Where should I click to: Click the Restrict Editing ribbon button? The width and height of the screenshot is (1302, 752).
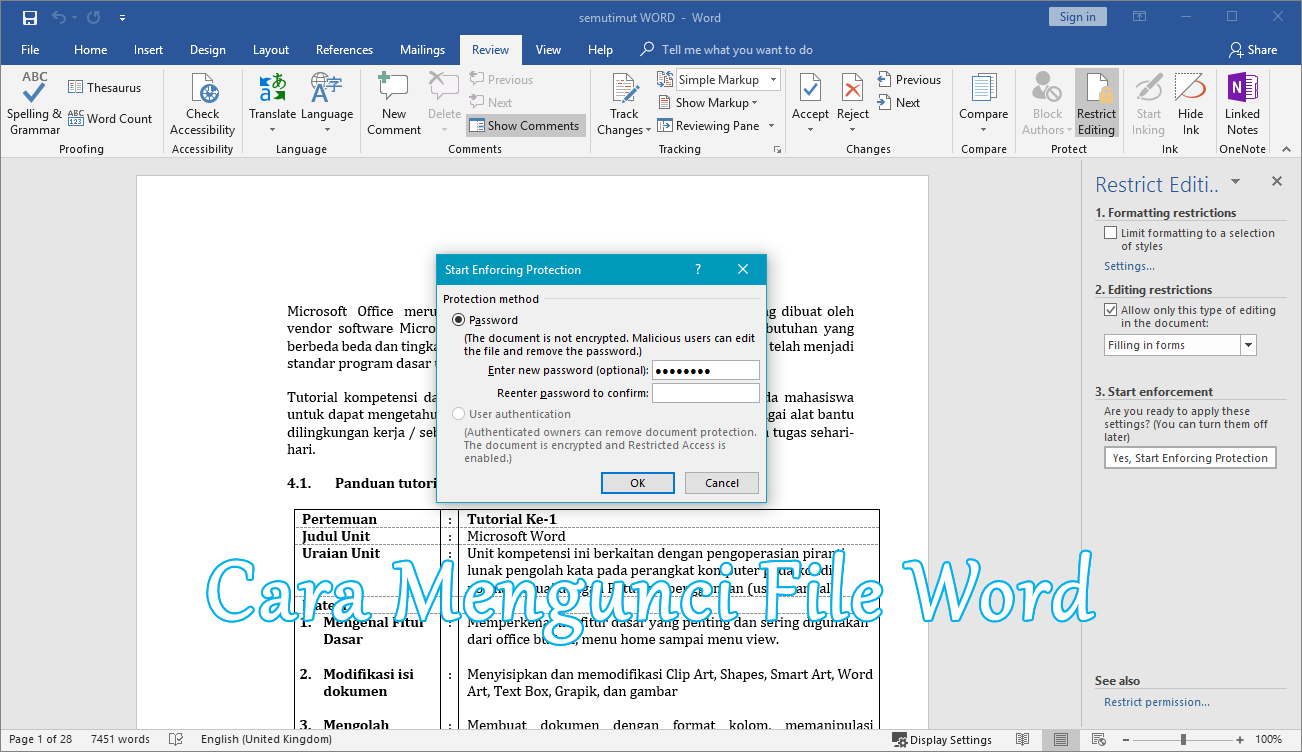point(1096,103)
